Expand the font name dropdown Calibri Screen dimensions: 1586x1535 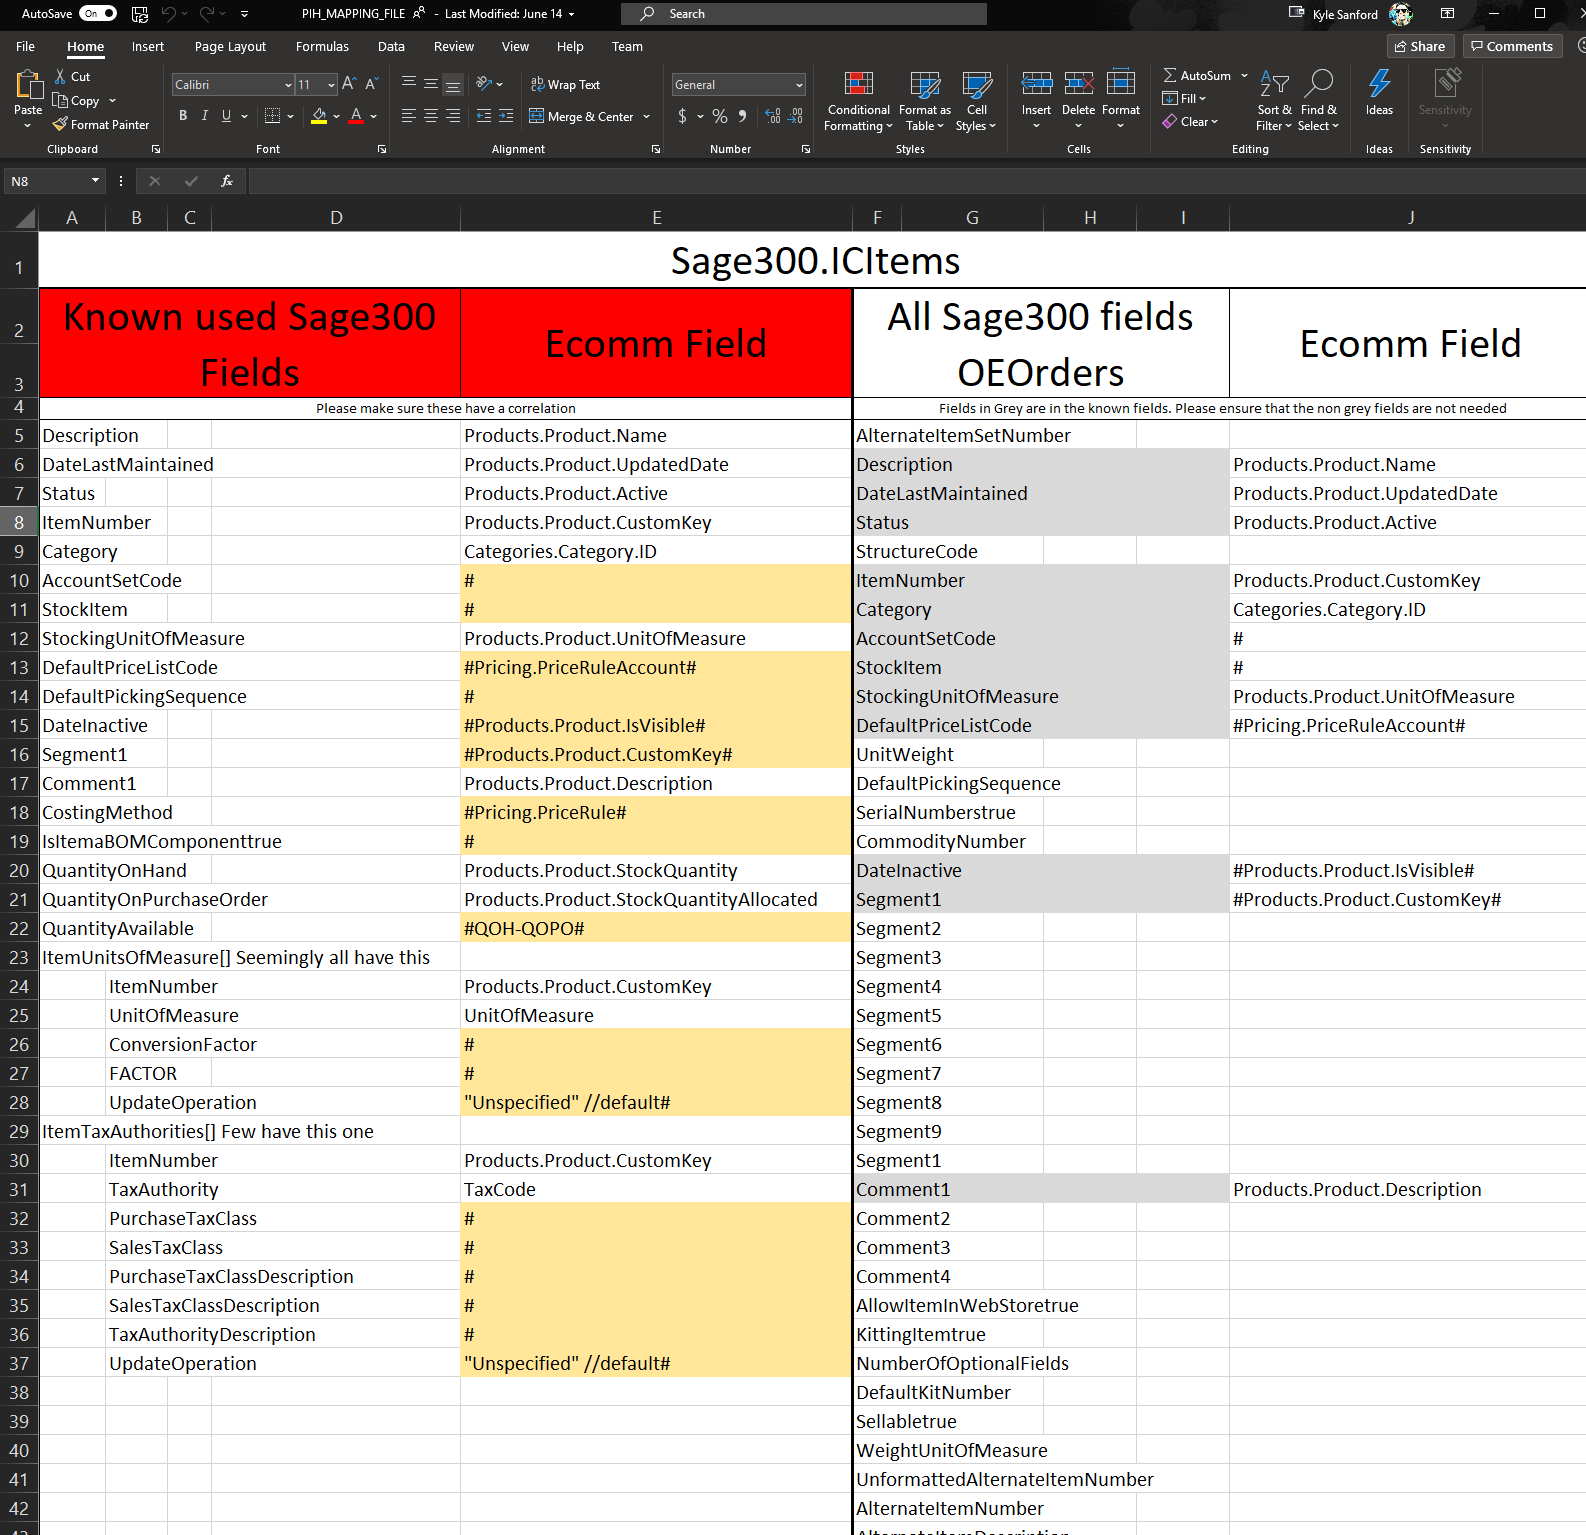coord(288,85)
